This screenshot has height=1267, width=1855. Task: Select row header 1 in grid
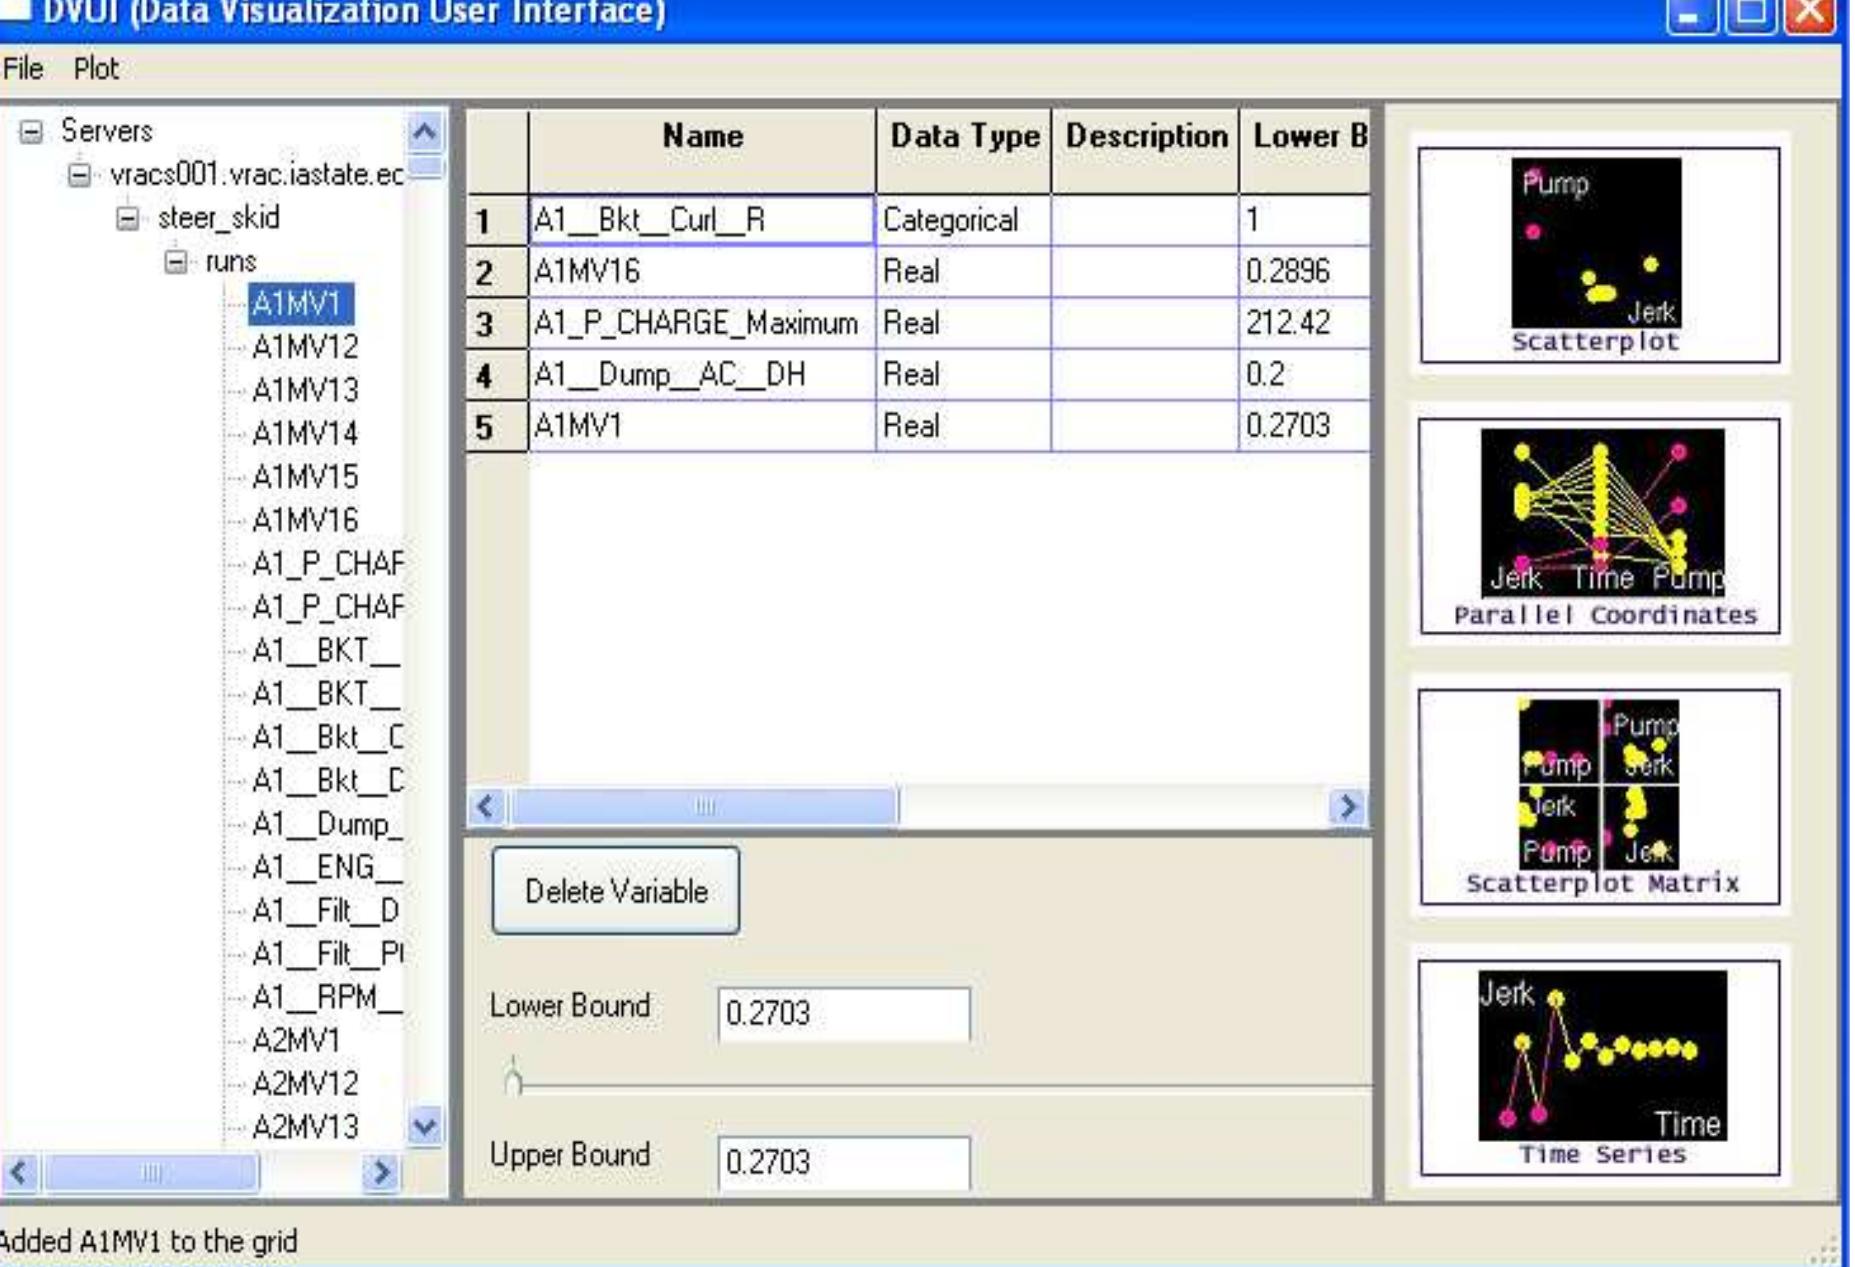(497, 220)
